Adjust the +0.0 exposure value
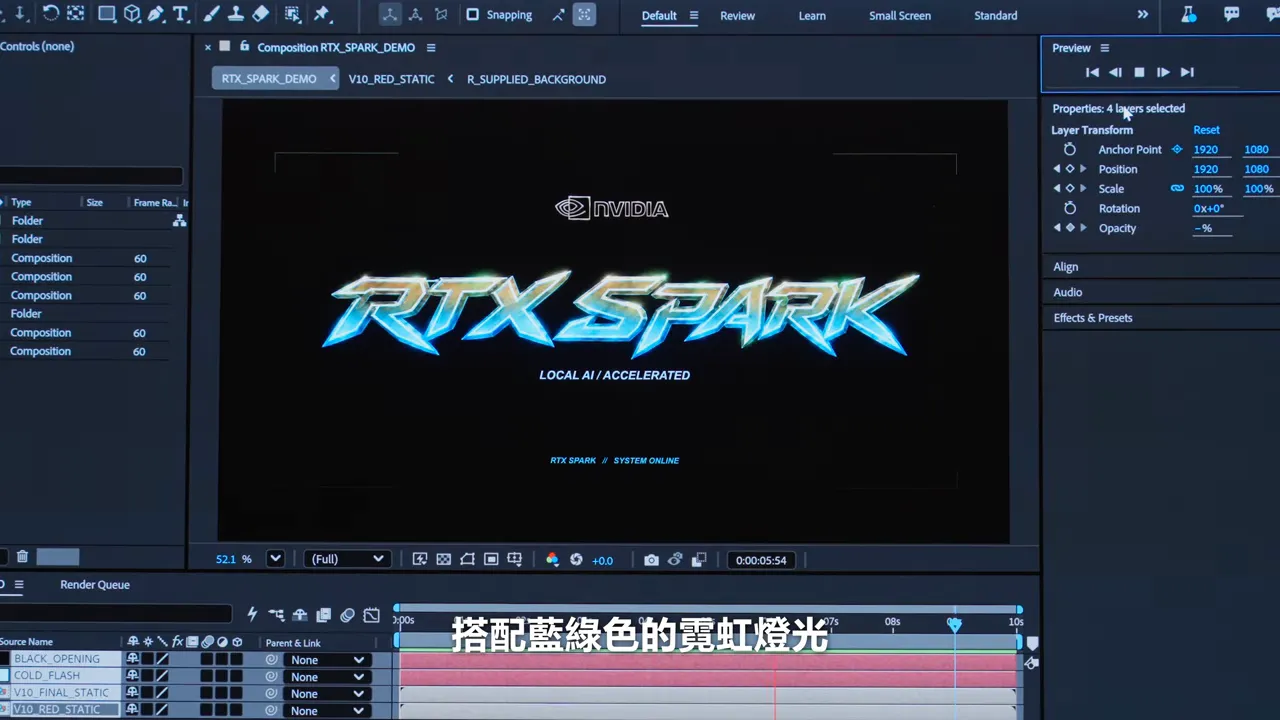 pyautogui.click(x=602, y=561)
